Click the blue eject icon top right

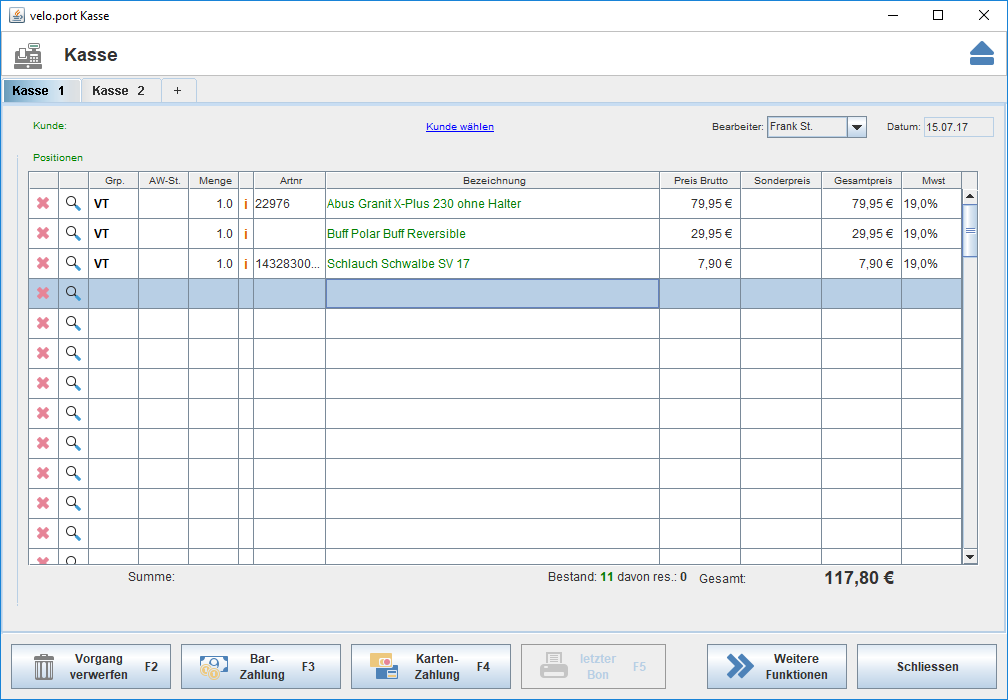(981, 54)
